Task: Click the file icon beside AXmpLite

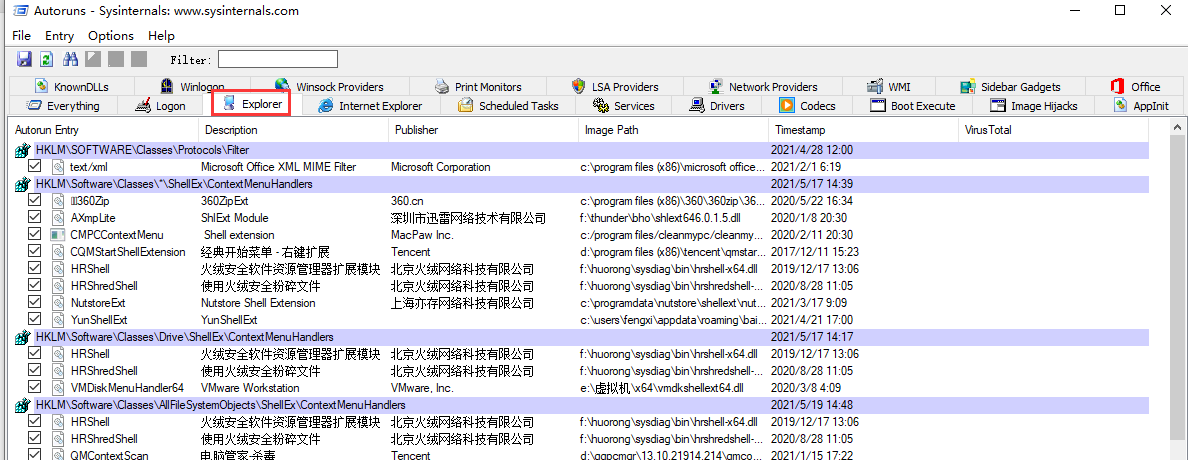Action: coord(58,217)
